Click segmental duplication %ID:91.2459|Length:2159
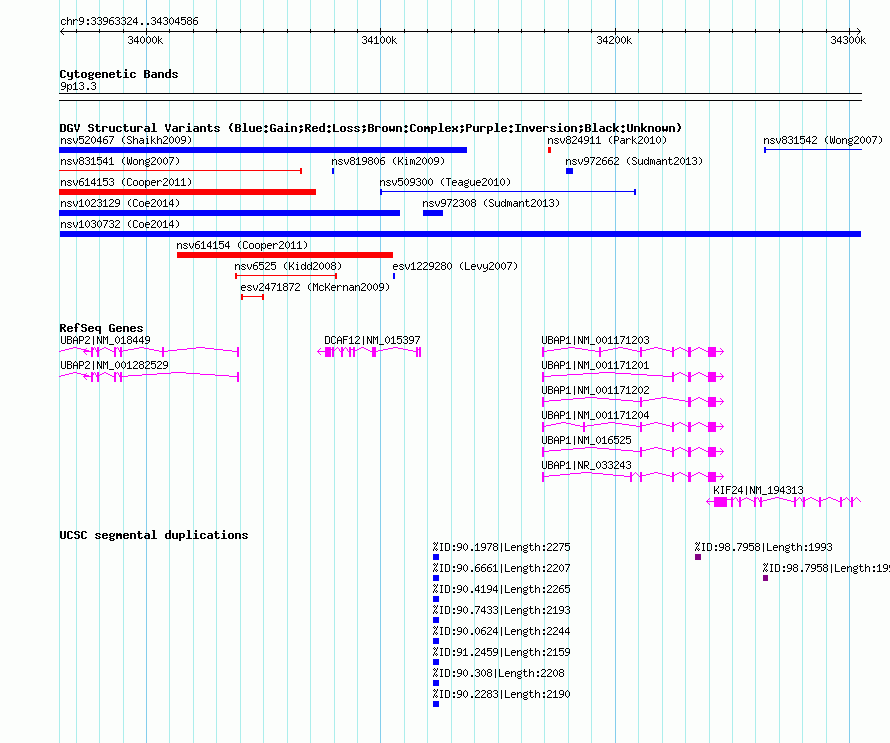Screen dimensions: 890x743 [501, 652]
